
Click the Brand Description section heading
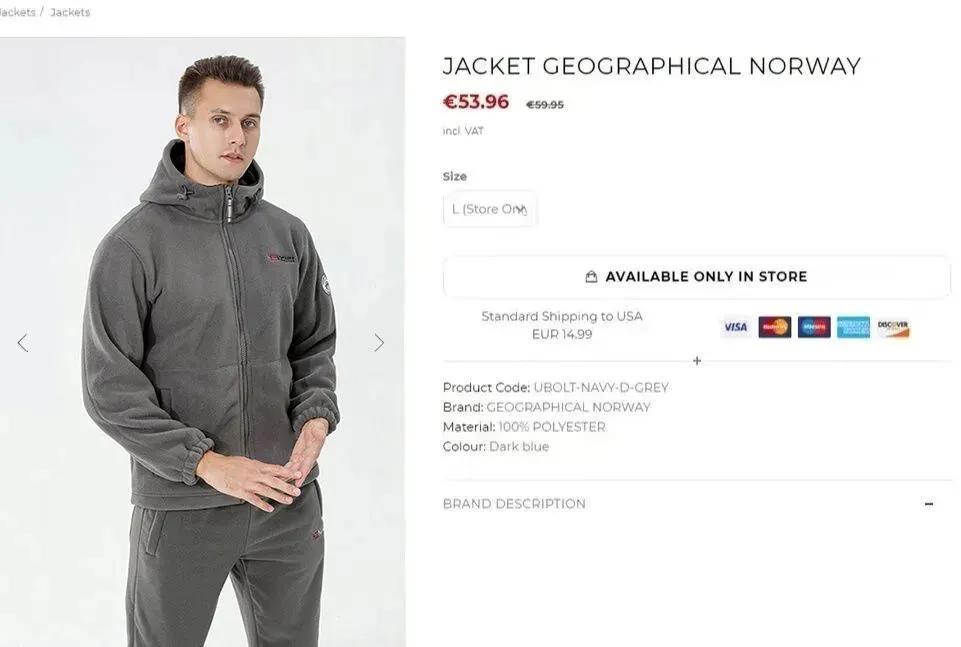pyautogui.click(x=514, y=504)
